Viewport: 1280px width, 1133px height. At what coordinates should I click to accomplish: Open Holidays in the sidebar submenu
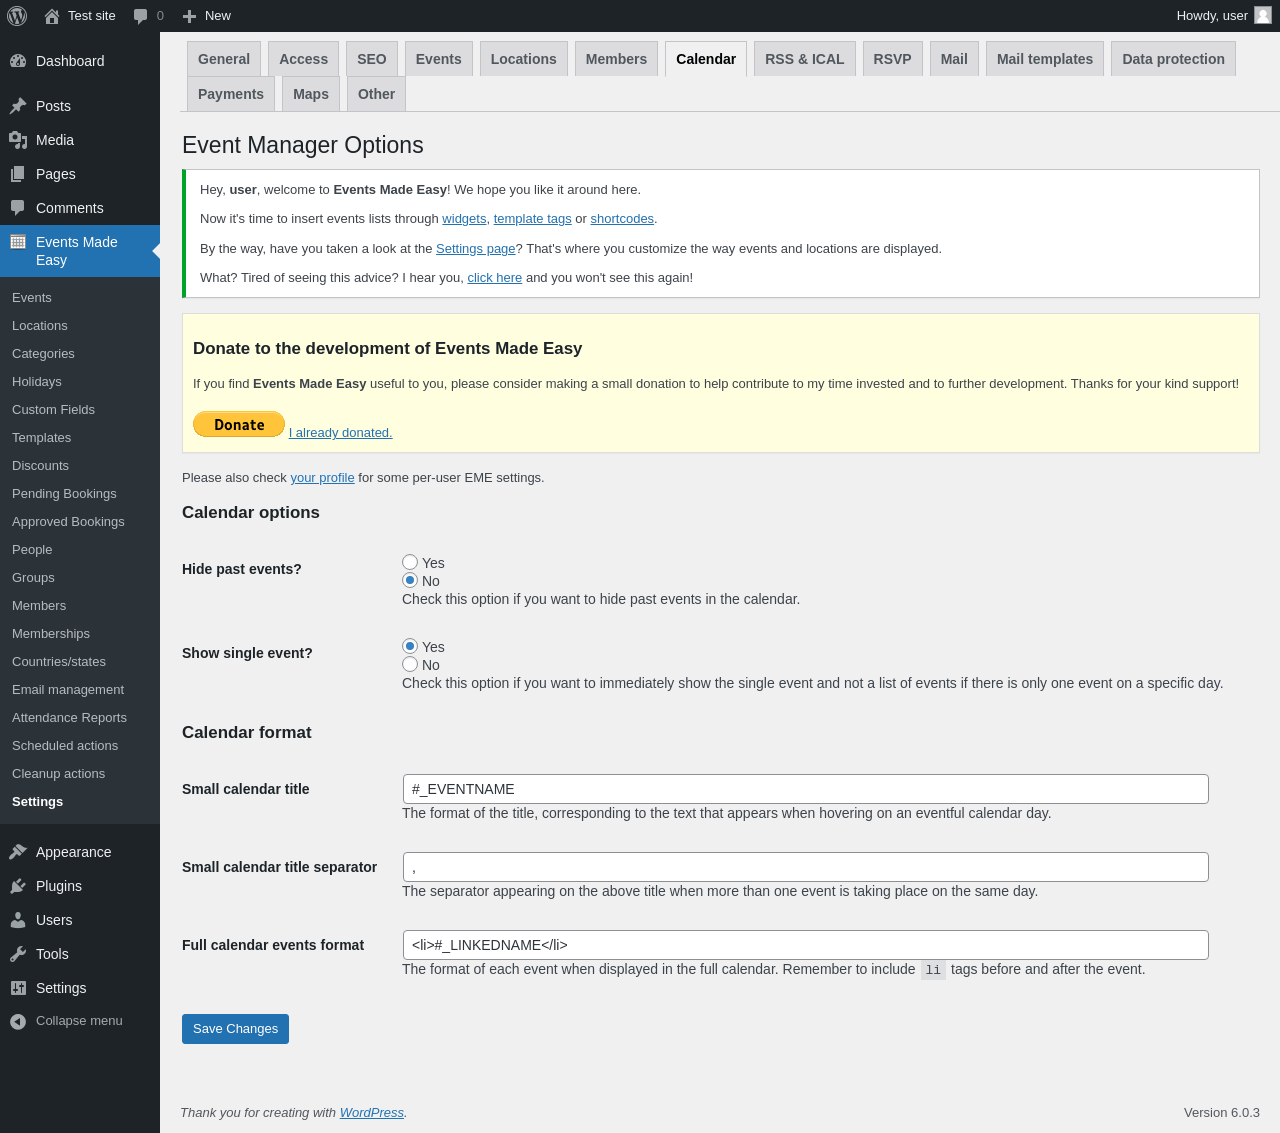[x=37, y=382]
